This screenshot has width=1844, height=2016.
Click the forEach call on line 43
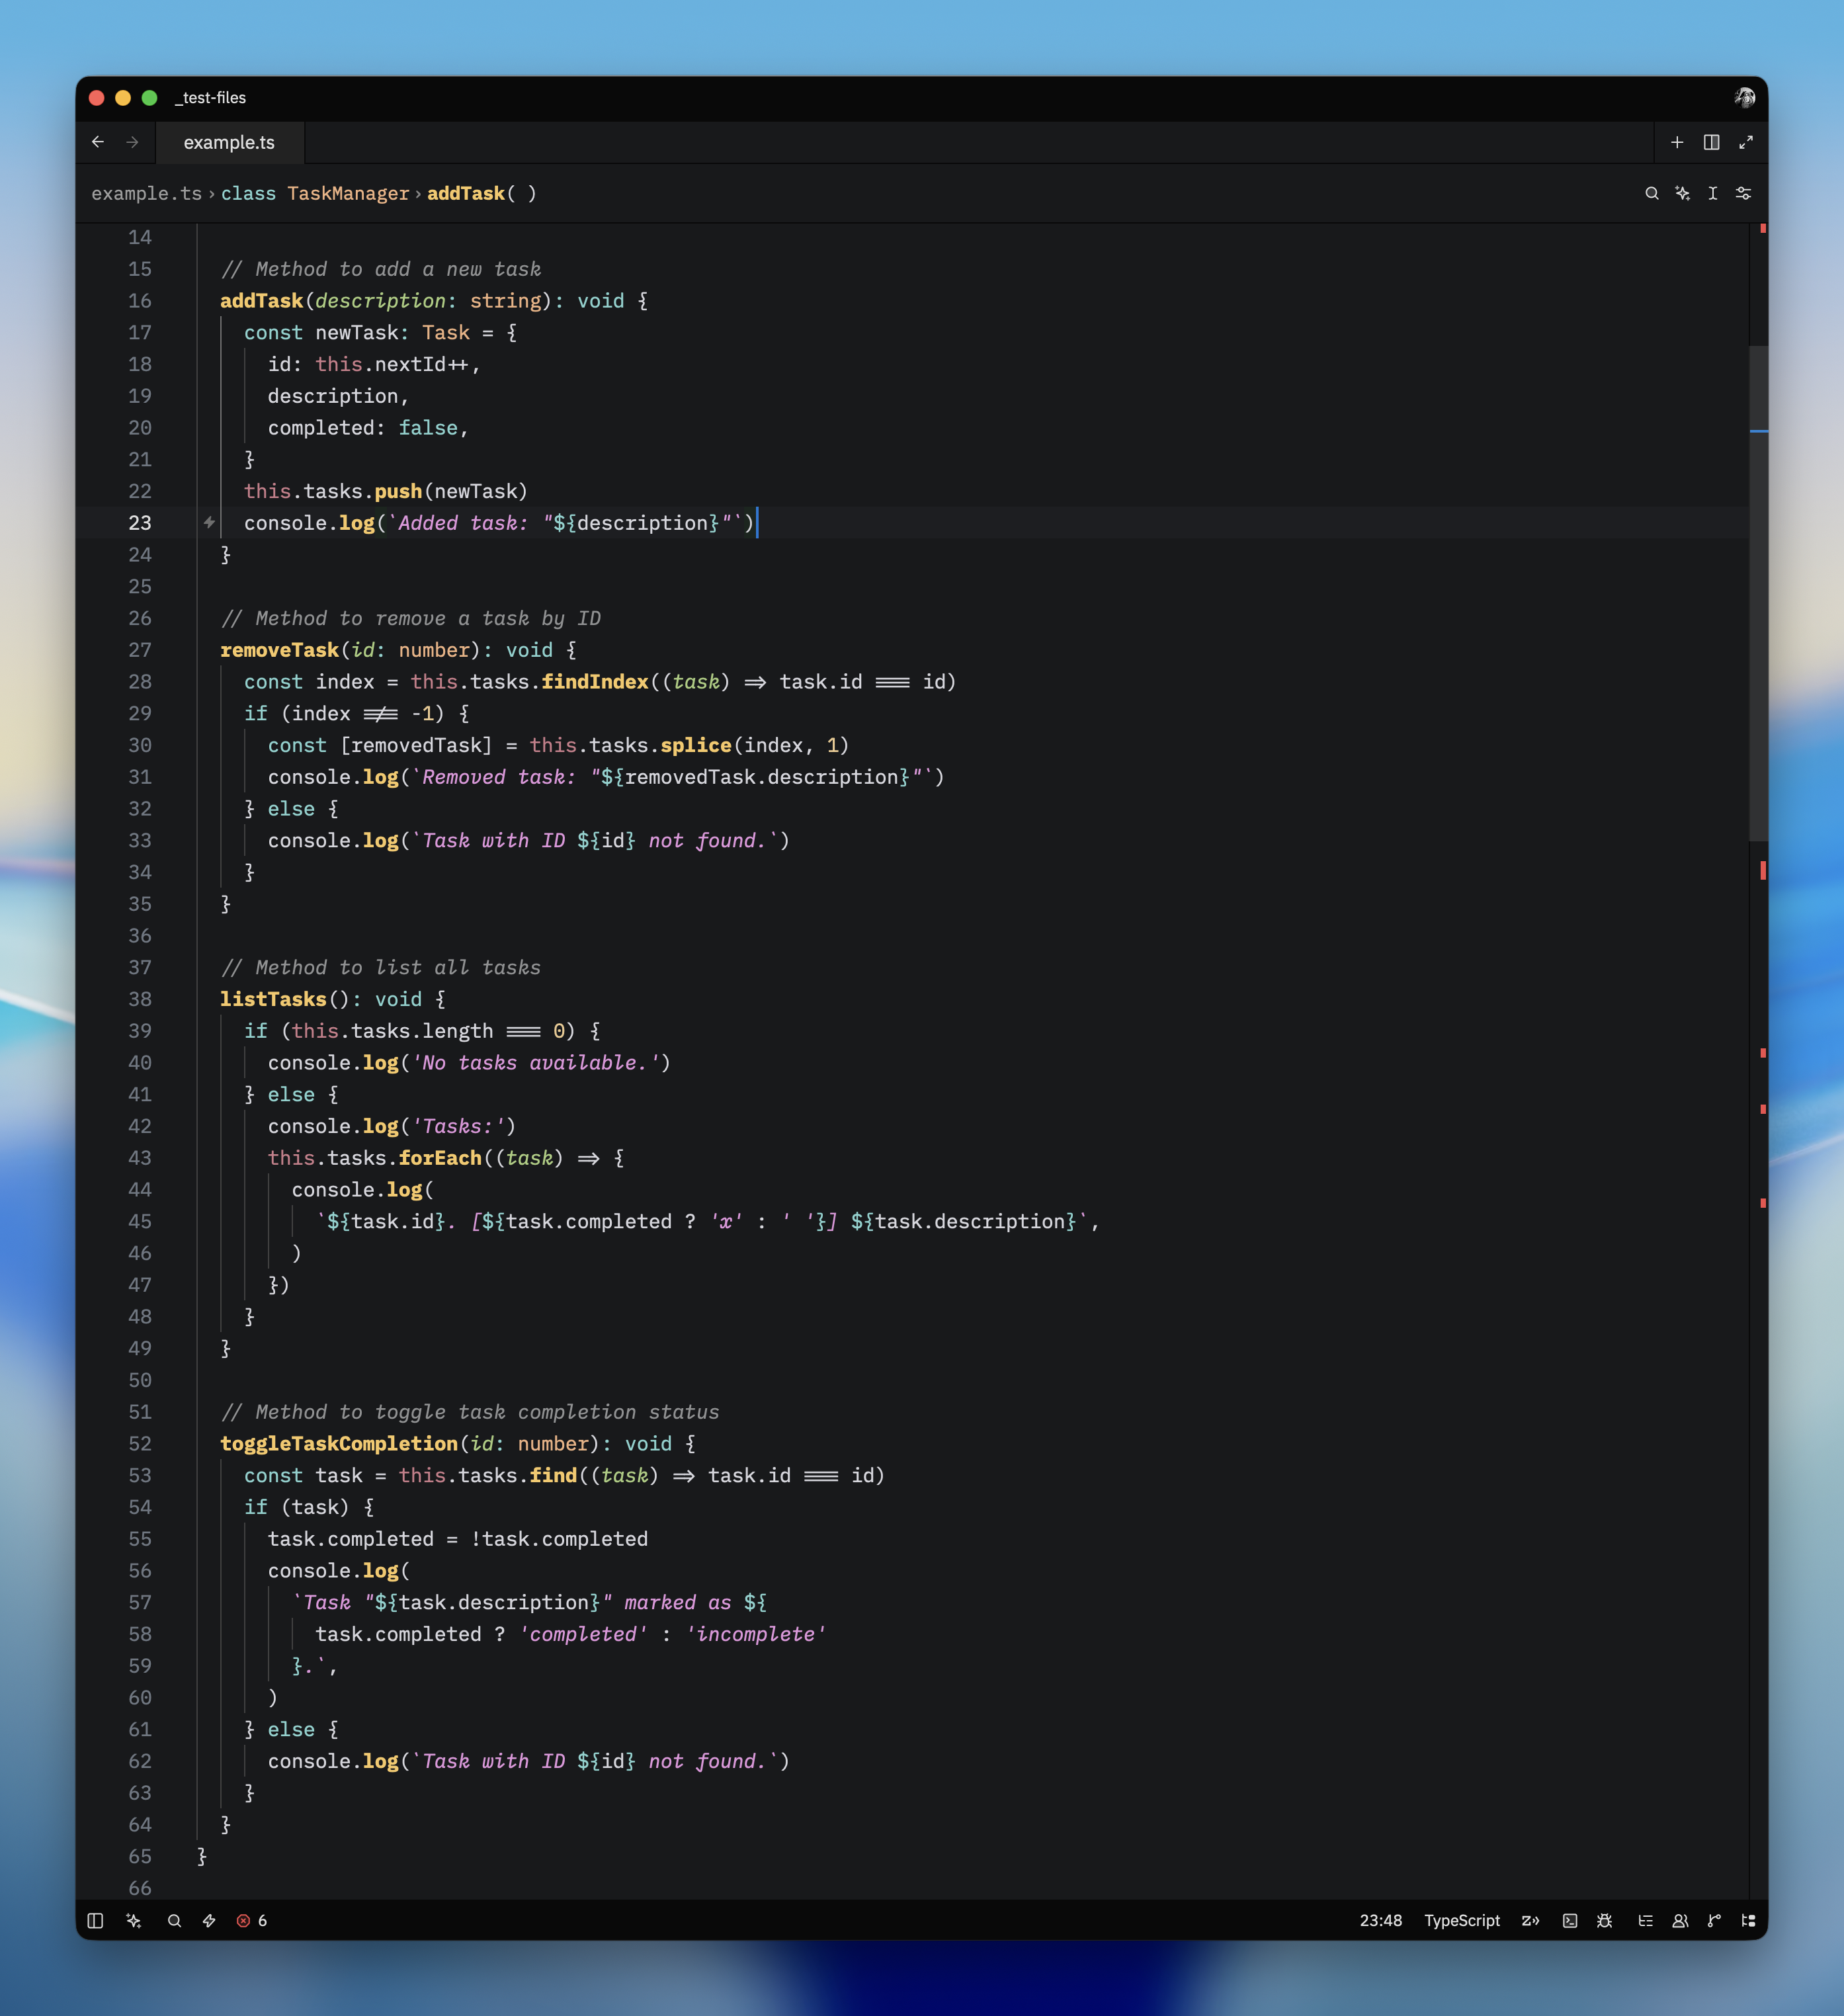(x=440, y=1157)
